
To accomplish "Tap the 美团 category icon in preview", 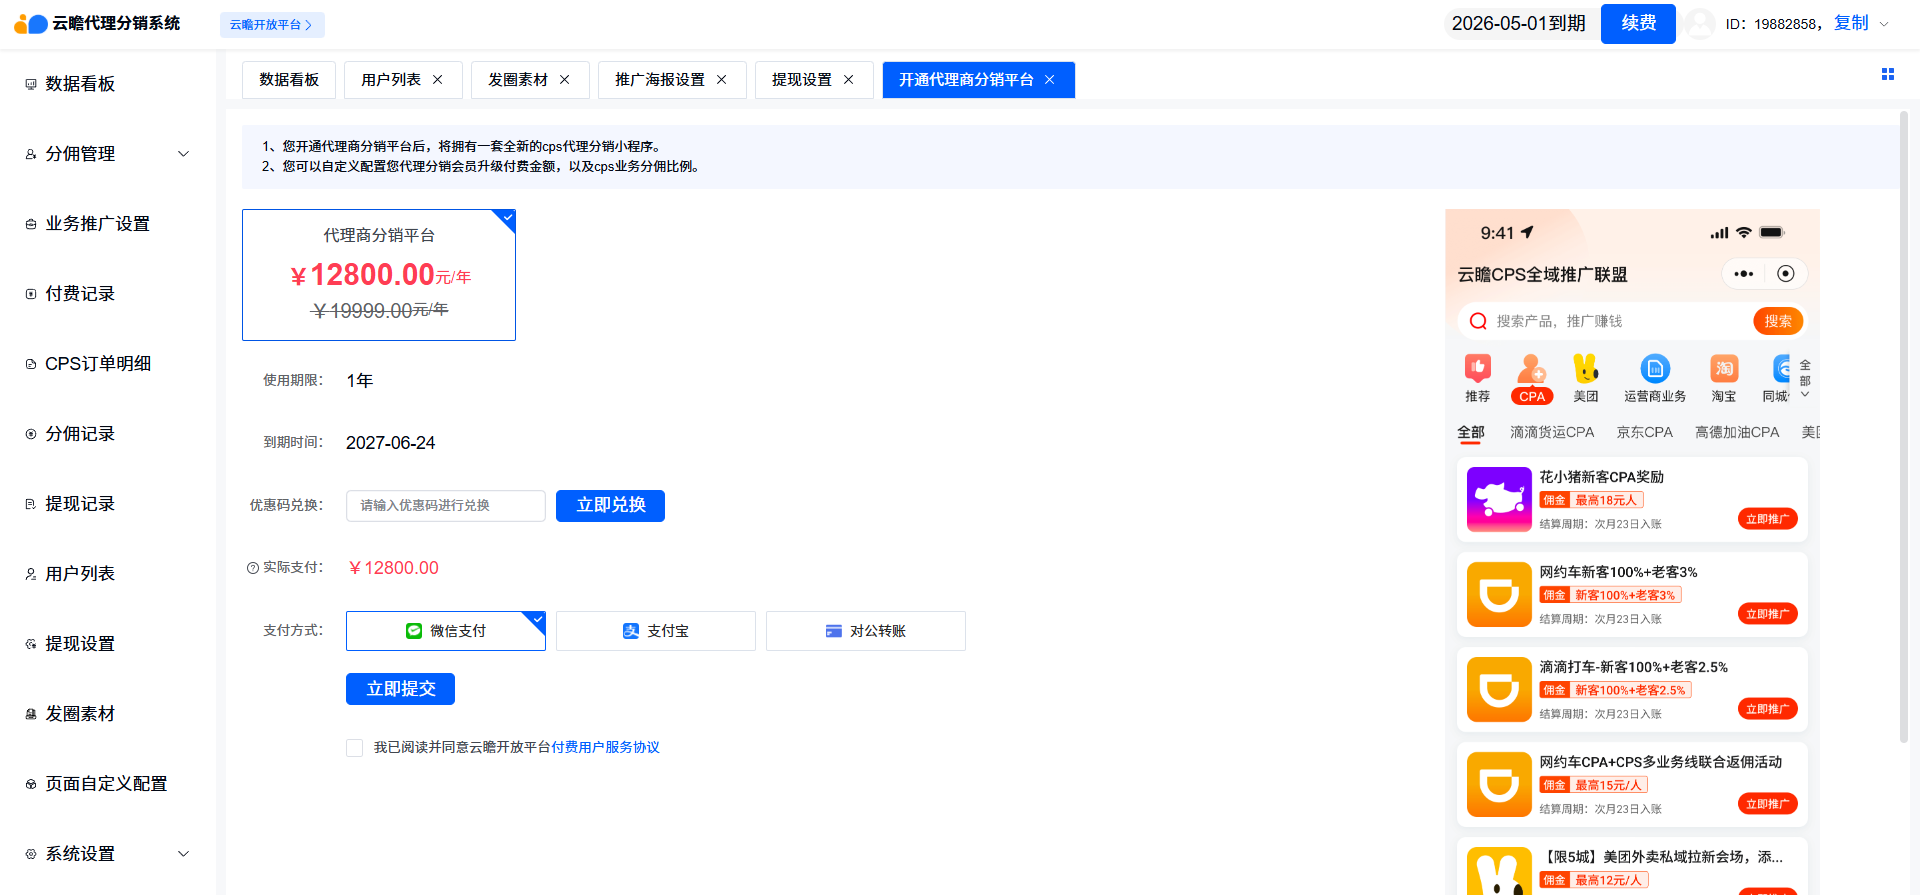I will 1586,369.
